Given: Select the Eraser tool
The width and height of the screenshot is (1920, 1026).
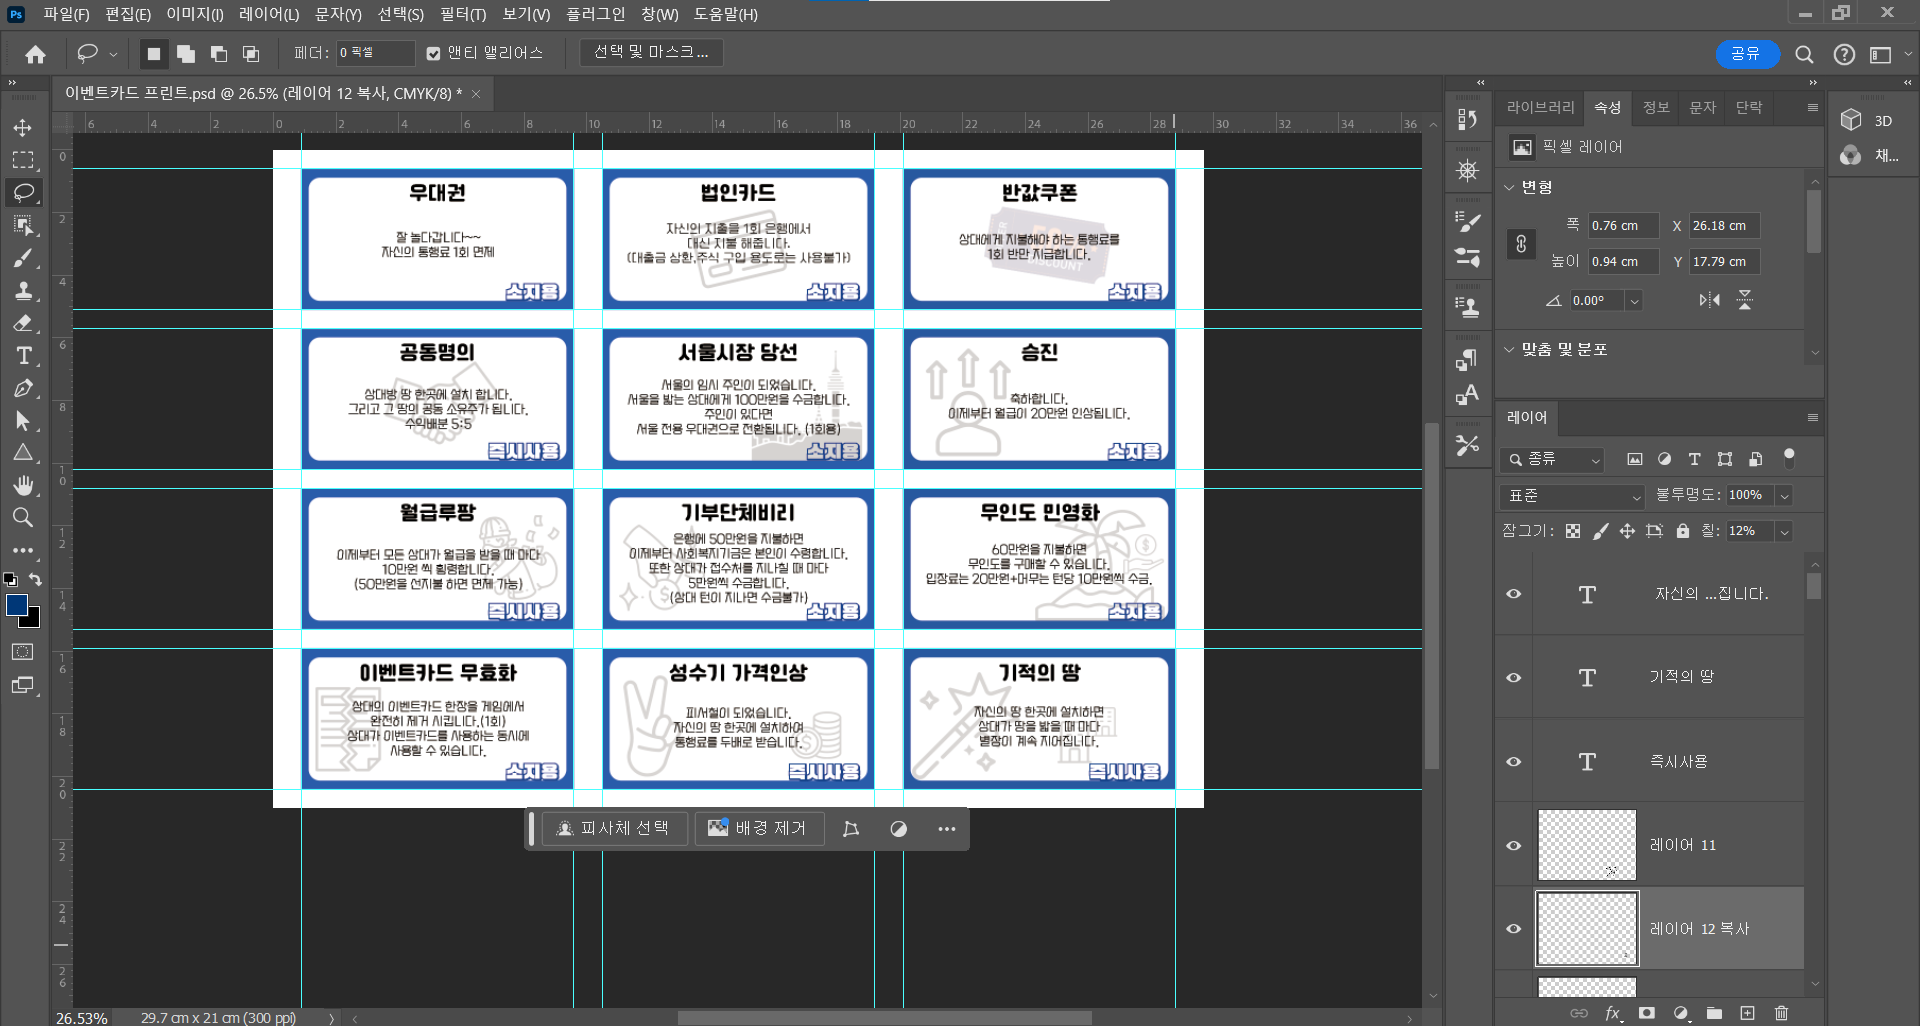Looking at the screenshot, I should (23, 323).
